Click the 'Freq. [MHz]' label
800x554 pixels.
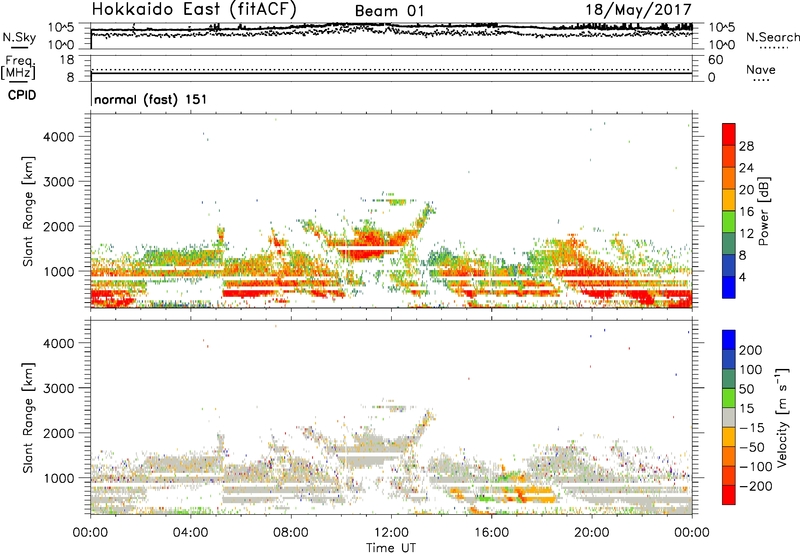click(x=18, y=68)
